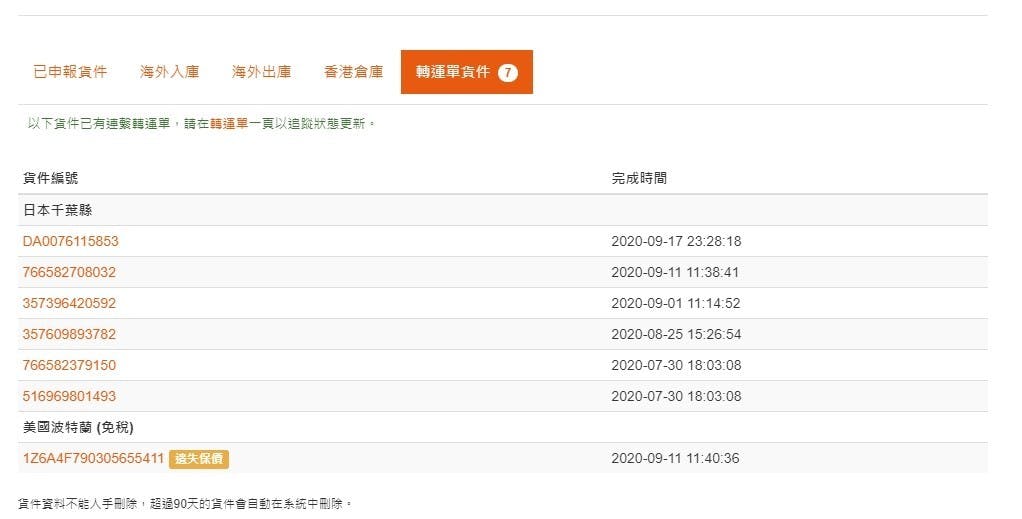The width and height of the screenshot is (1022, 519).
Task: Click the 美國波特蘭 (免稅) group row
Action: tap(503, 427)
